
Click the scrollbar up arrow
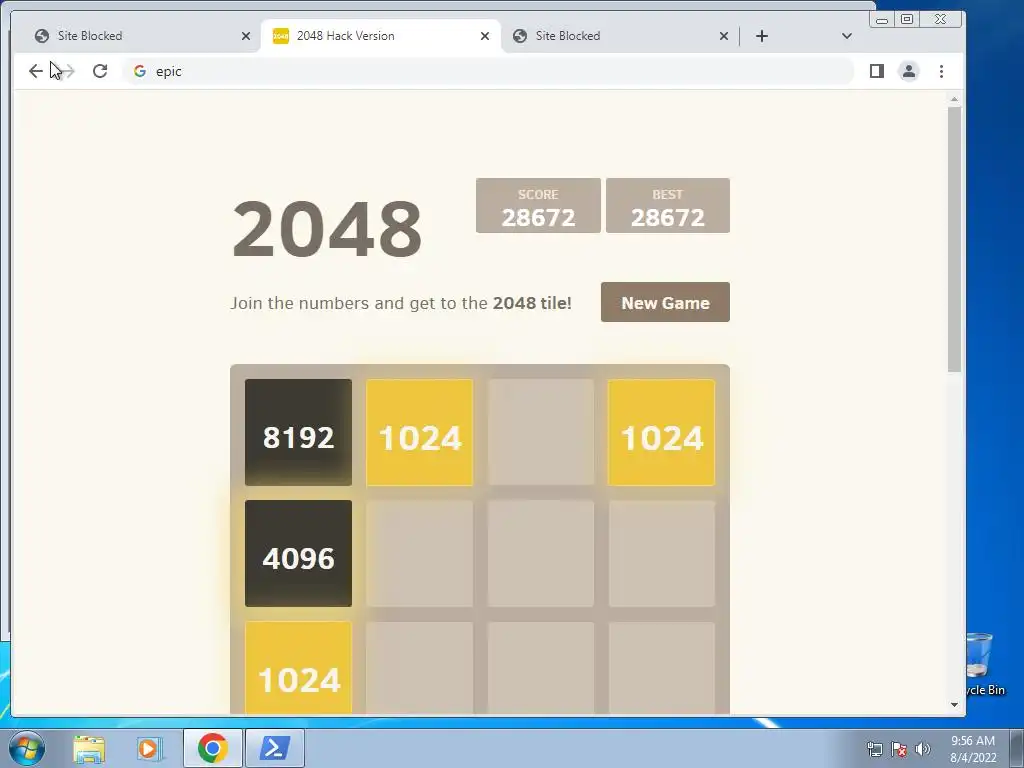[954, 99]
